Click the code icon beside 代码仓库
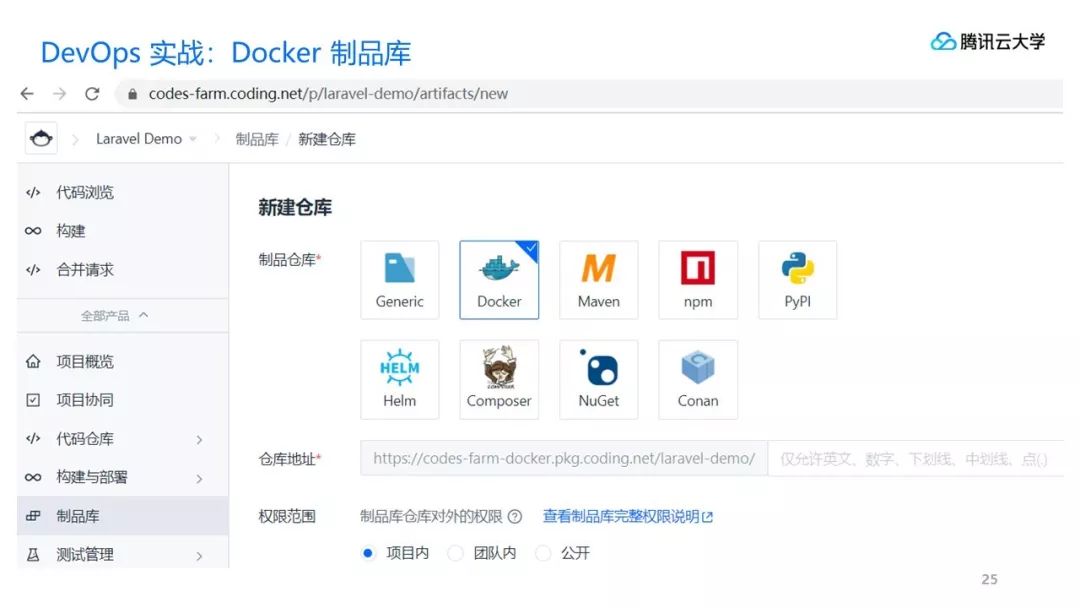Viewport: 1080px width, 608px height. (x=33, y=439)
